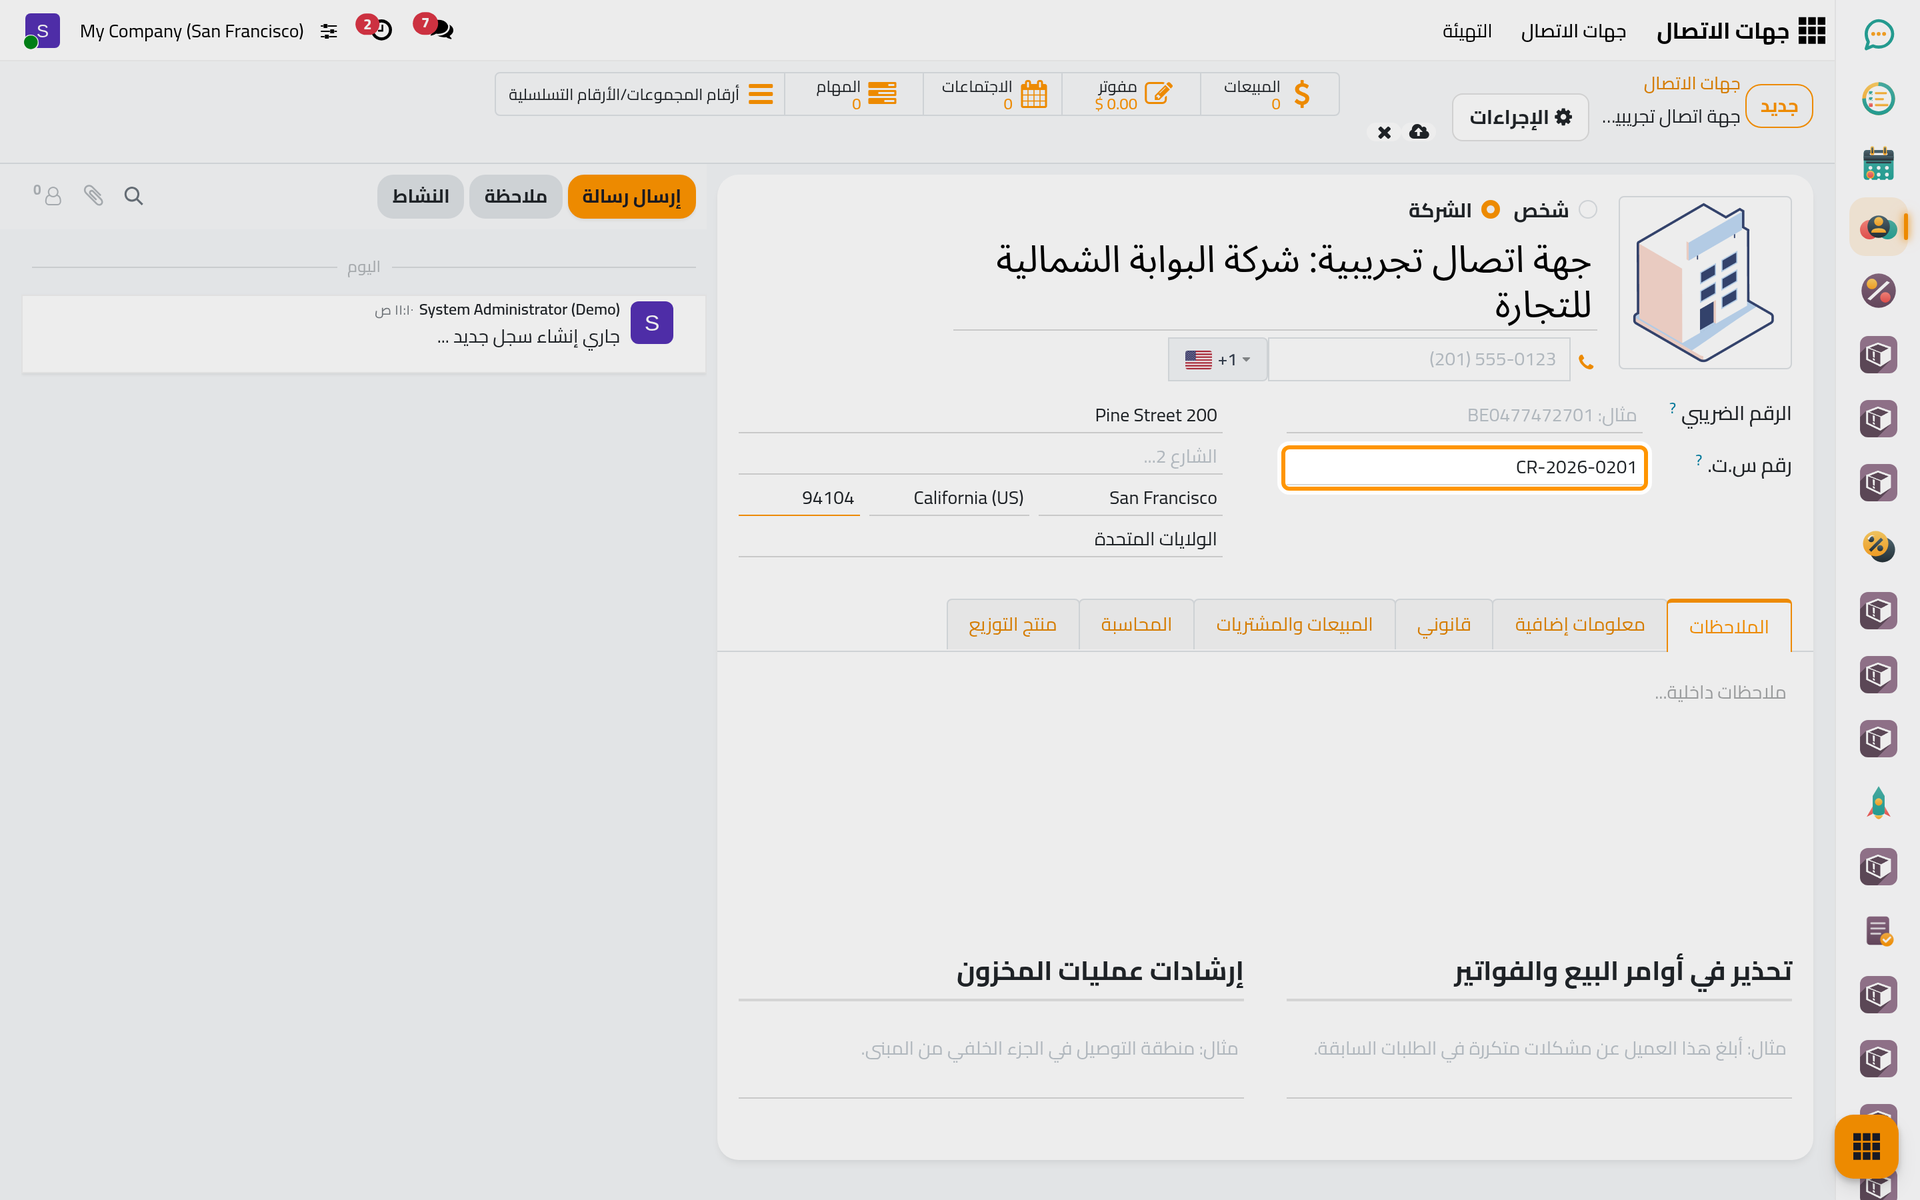Click the Contacts app icon in sidebar
Screen dimensions: 1920x1200
pyautogui.click(x=1878, y=227)
